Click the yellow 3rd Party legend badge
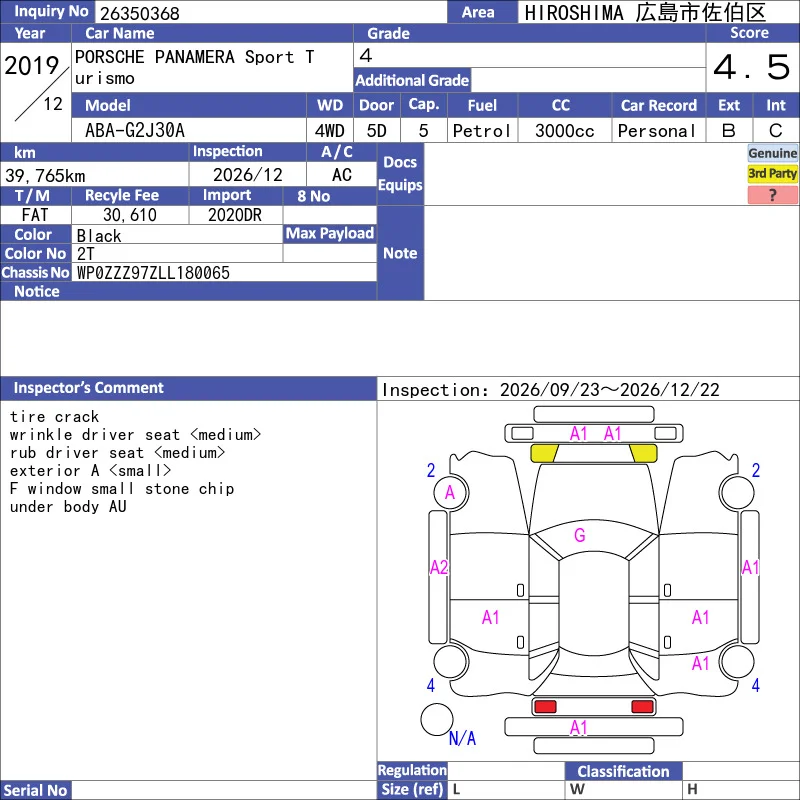Screen dimensions: 800x800 click(772, 173)
